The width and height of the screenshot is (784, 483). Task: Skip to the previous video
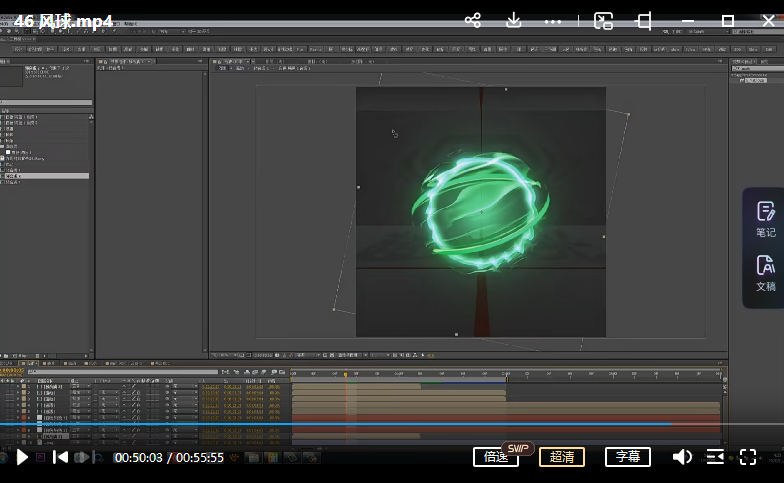click(x=60, y=457)
